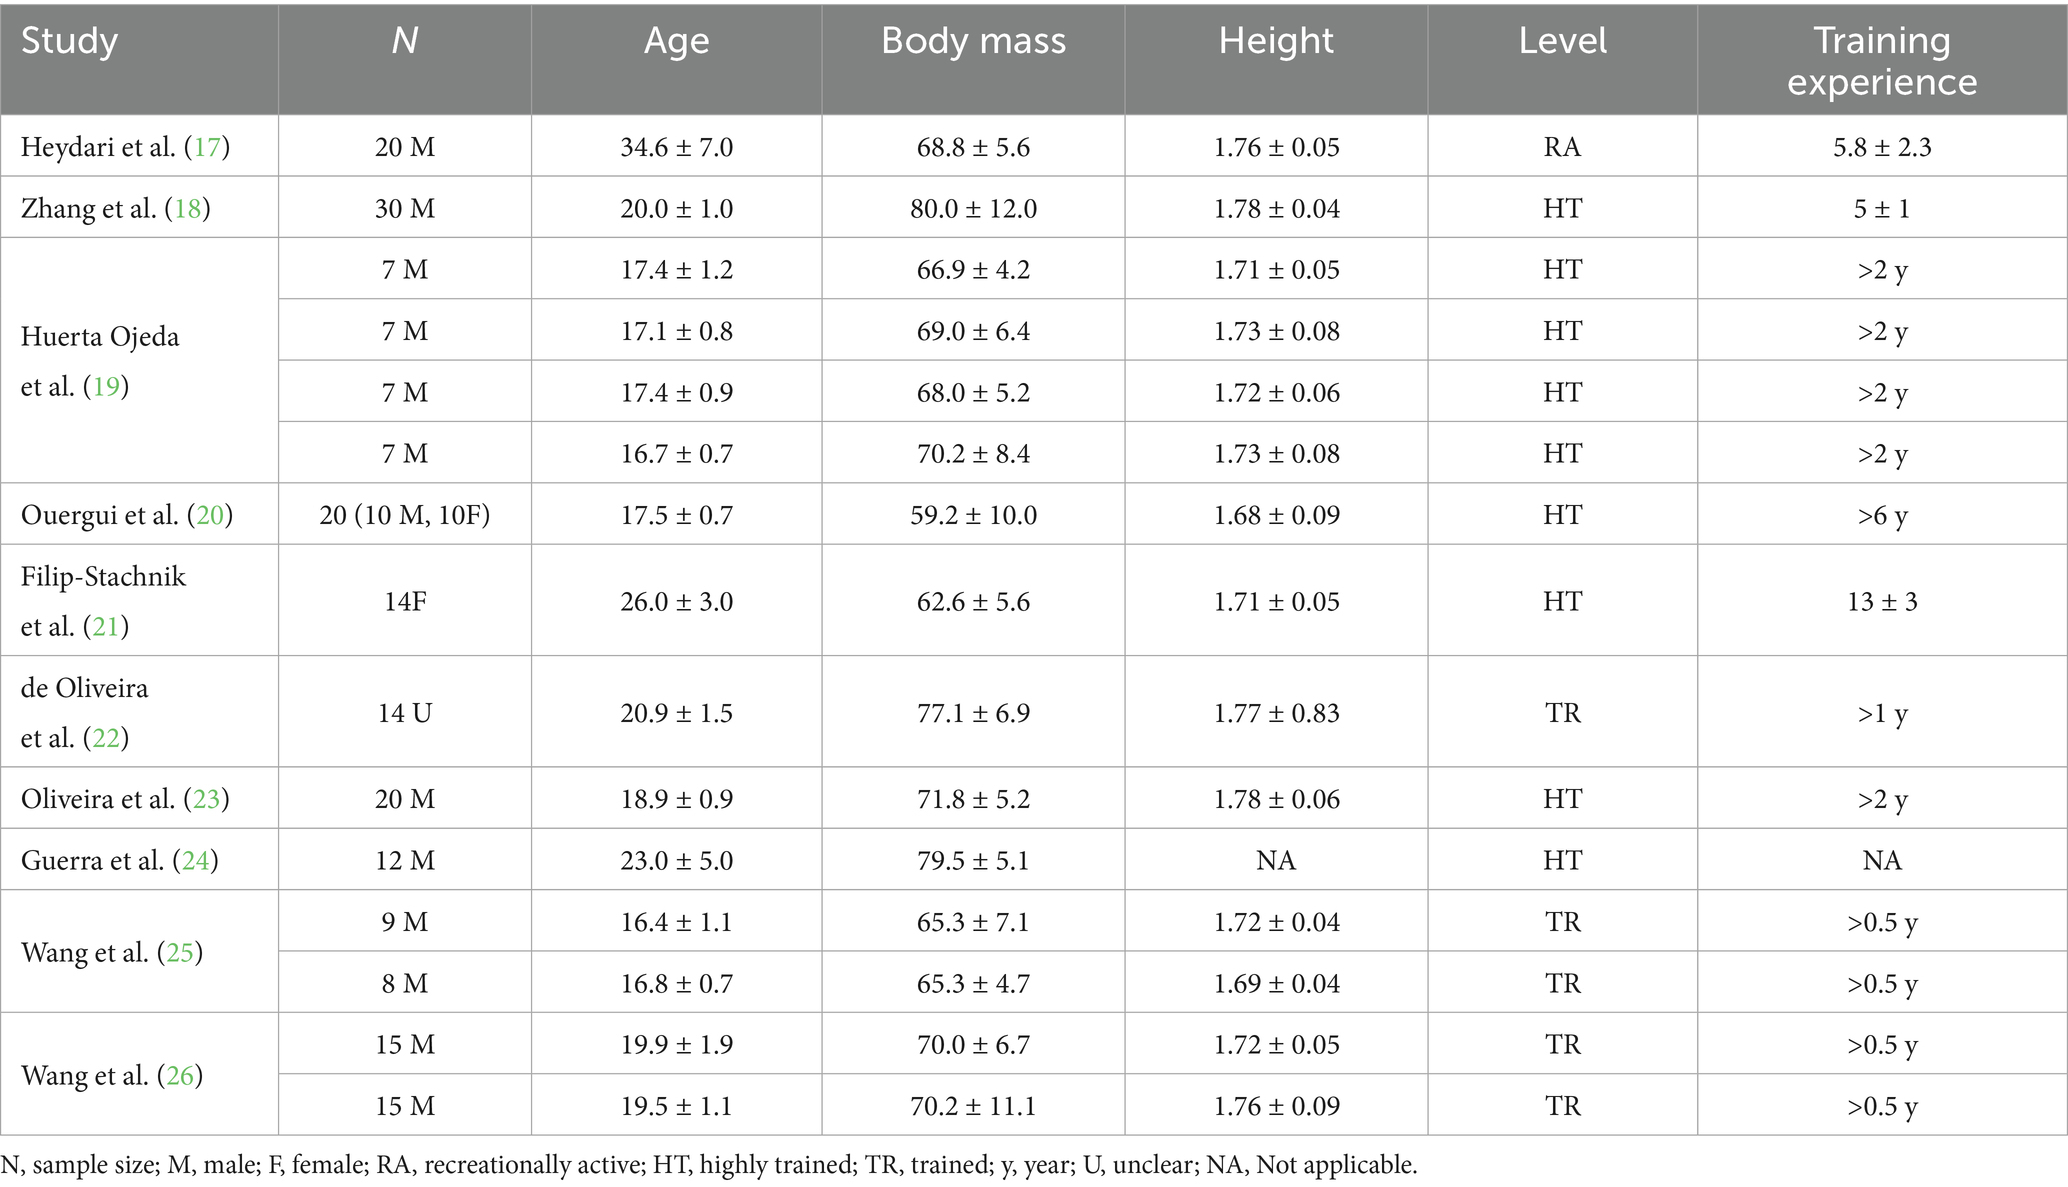The width and height of the screenshot is (2068, 1187).
Task: Click reference 24 next to Guerra et al.
Action: click(x=195, y=861)
